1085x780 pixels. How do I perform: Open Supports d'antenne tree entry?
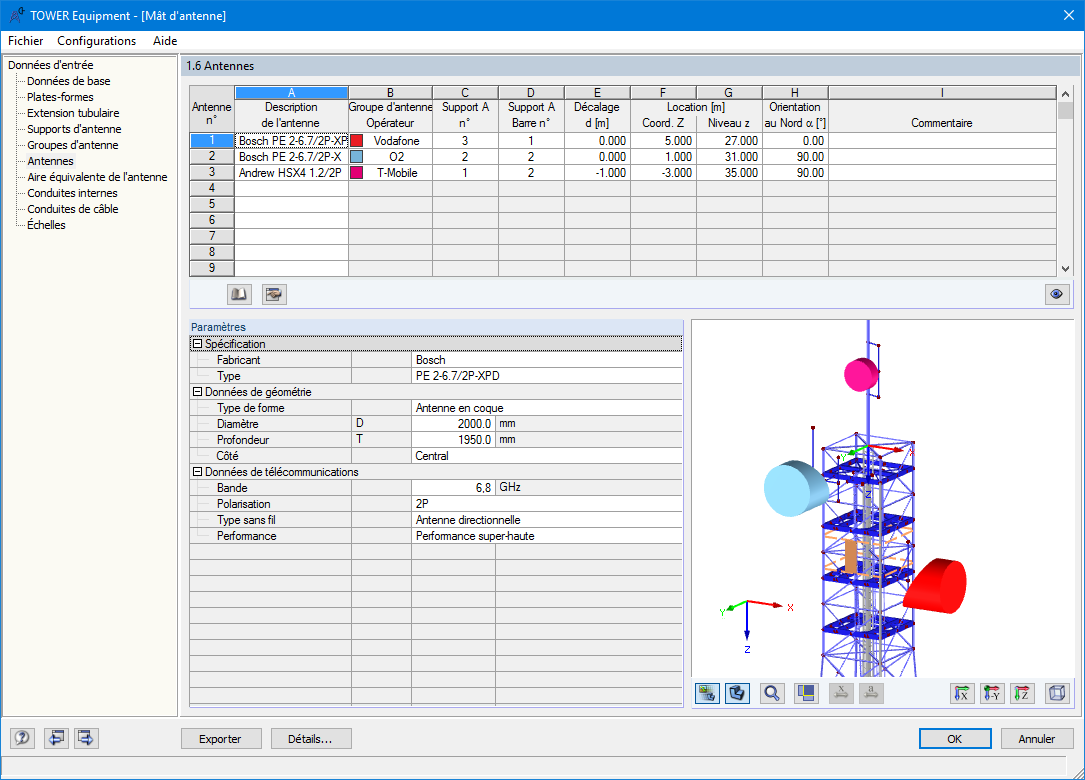[74, 129]
